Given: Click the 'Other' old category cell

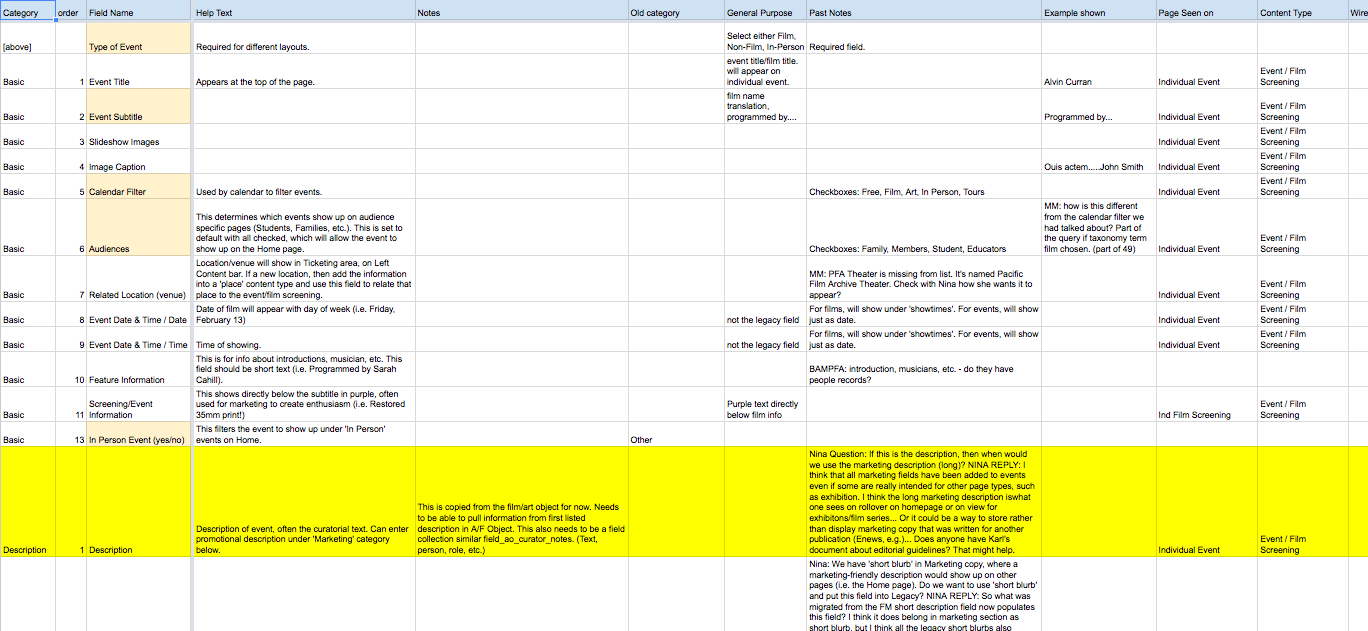Looking at the screenshot, I should click(675, 434).
